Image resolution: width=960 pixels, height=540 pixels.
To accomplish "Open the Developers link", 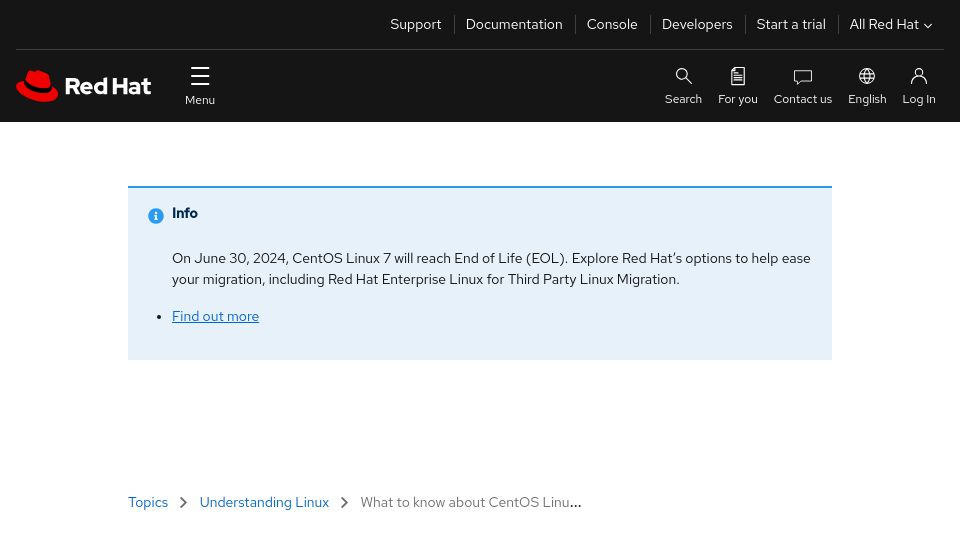I will (x=697, y=24).
